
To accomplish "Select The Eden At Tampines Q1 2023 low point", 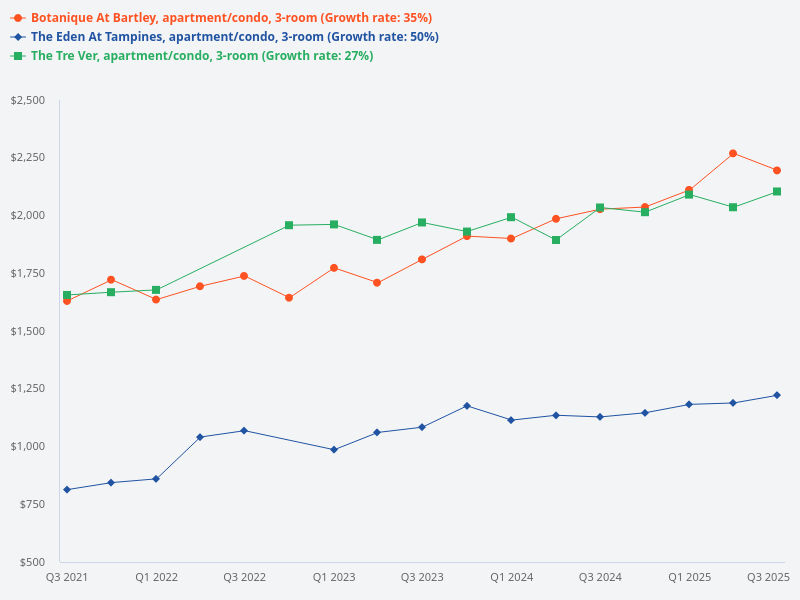I will pos(333,449).
